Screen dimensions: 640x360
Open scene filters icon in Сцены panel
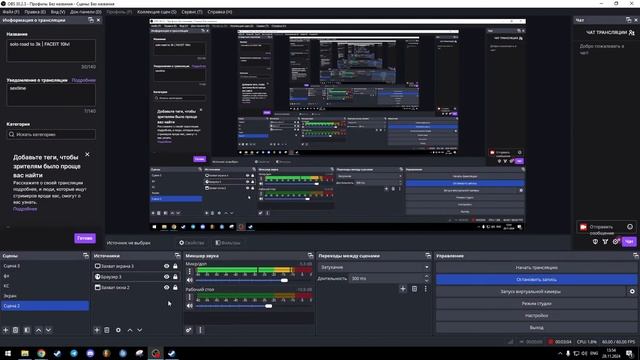click(x=27, y=330)
